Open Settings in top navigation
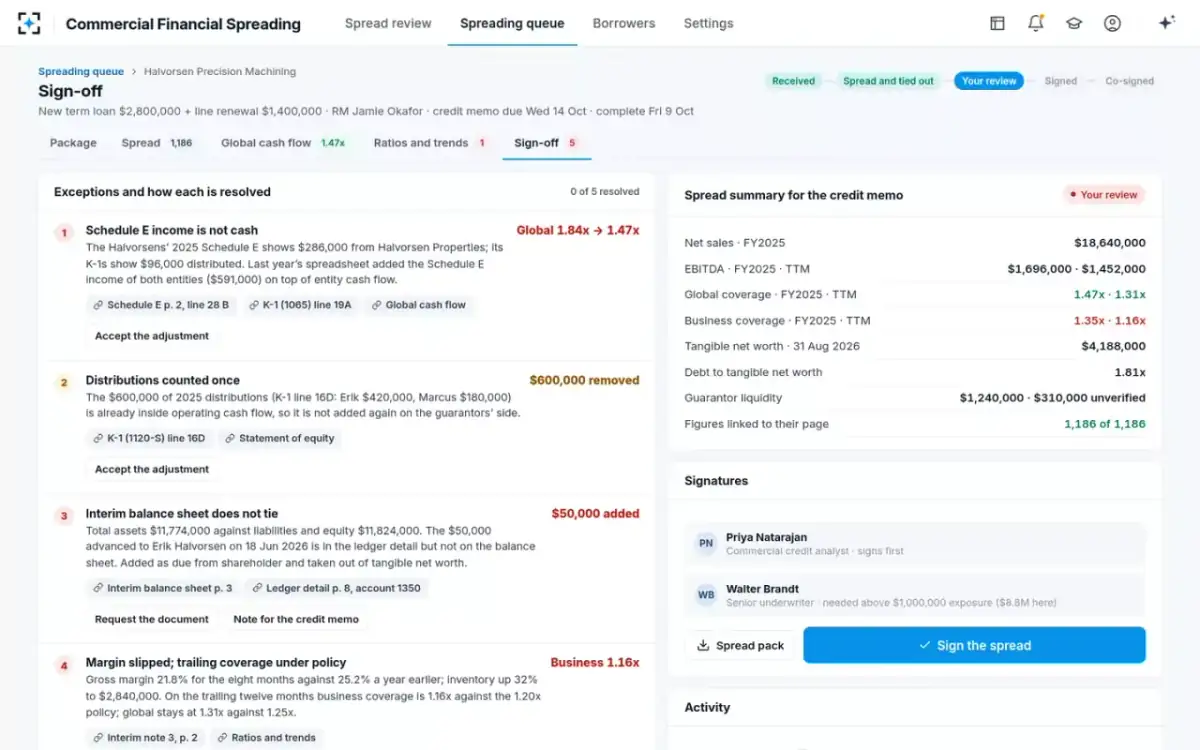Viewport: 1200px width, 750px height. point(708,23)
